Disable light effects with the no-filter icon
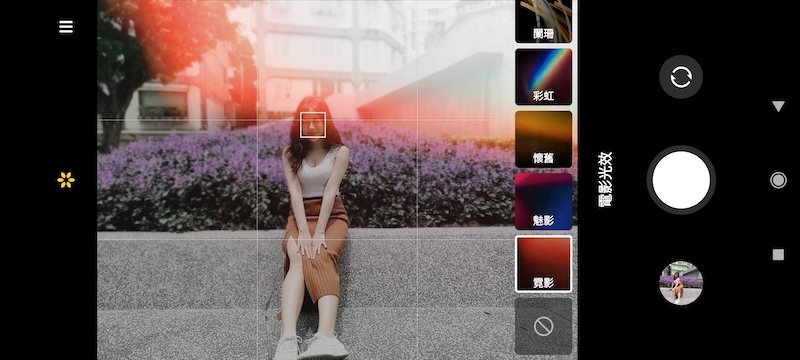800x360 pixels. click(x=543, y=326)
